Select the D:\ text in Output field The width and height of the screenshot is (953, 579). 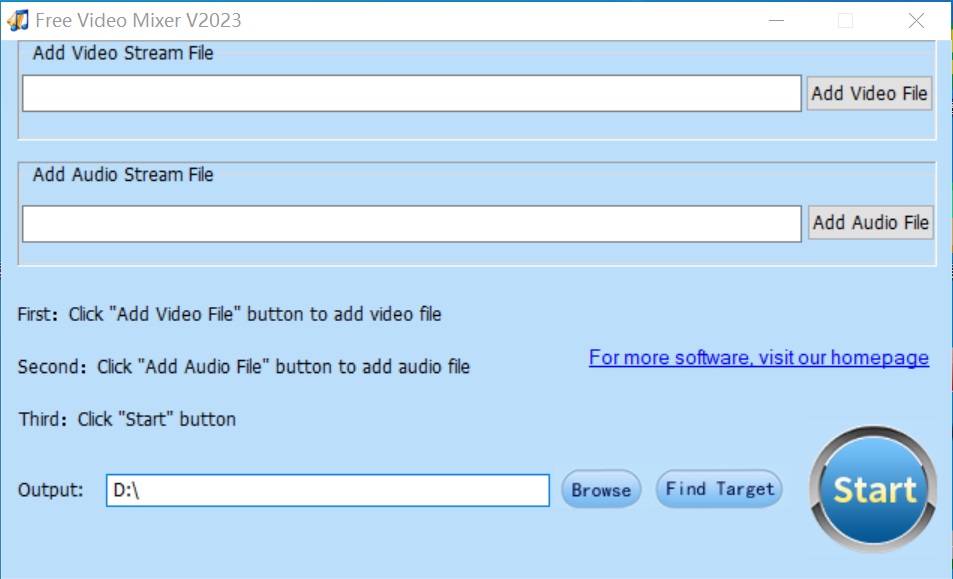[126, 489]
